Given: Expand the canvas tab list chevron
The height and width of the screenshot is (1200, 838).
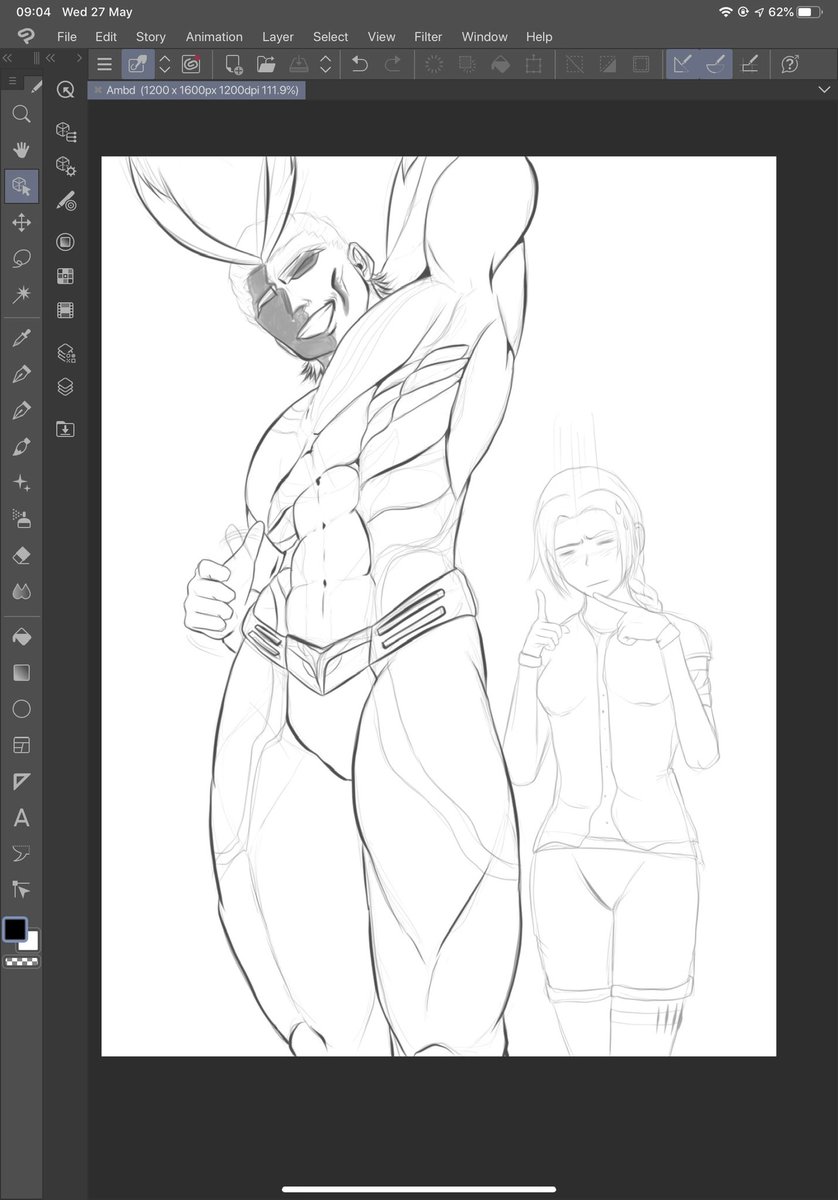Looking at the screenshot, I should pos(823,90).
